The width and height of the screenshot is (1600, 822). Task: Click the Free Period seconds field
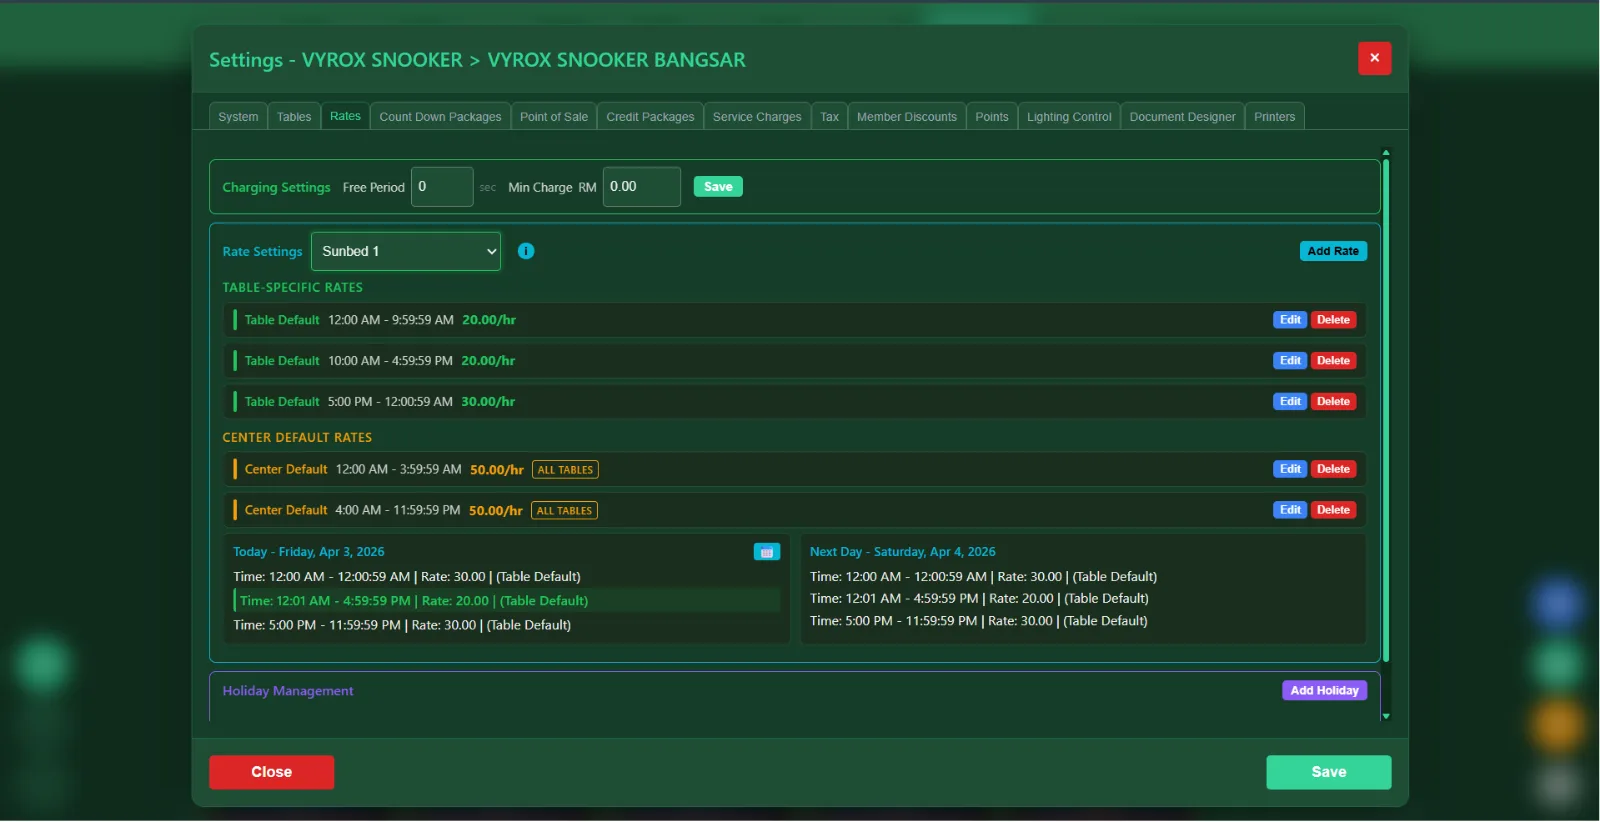[x=442, y=187]
